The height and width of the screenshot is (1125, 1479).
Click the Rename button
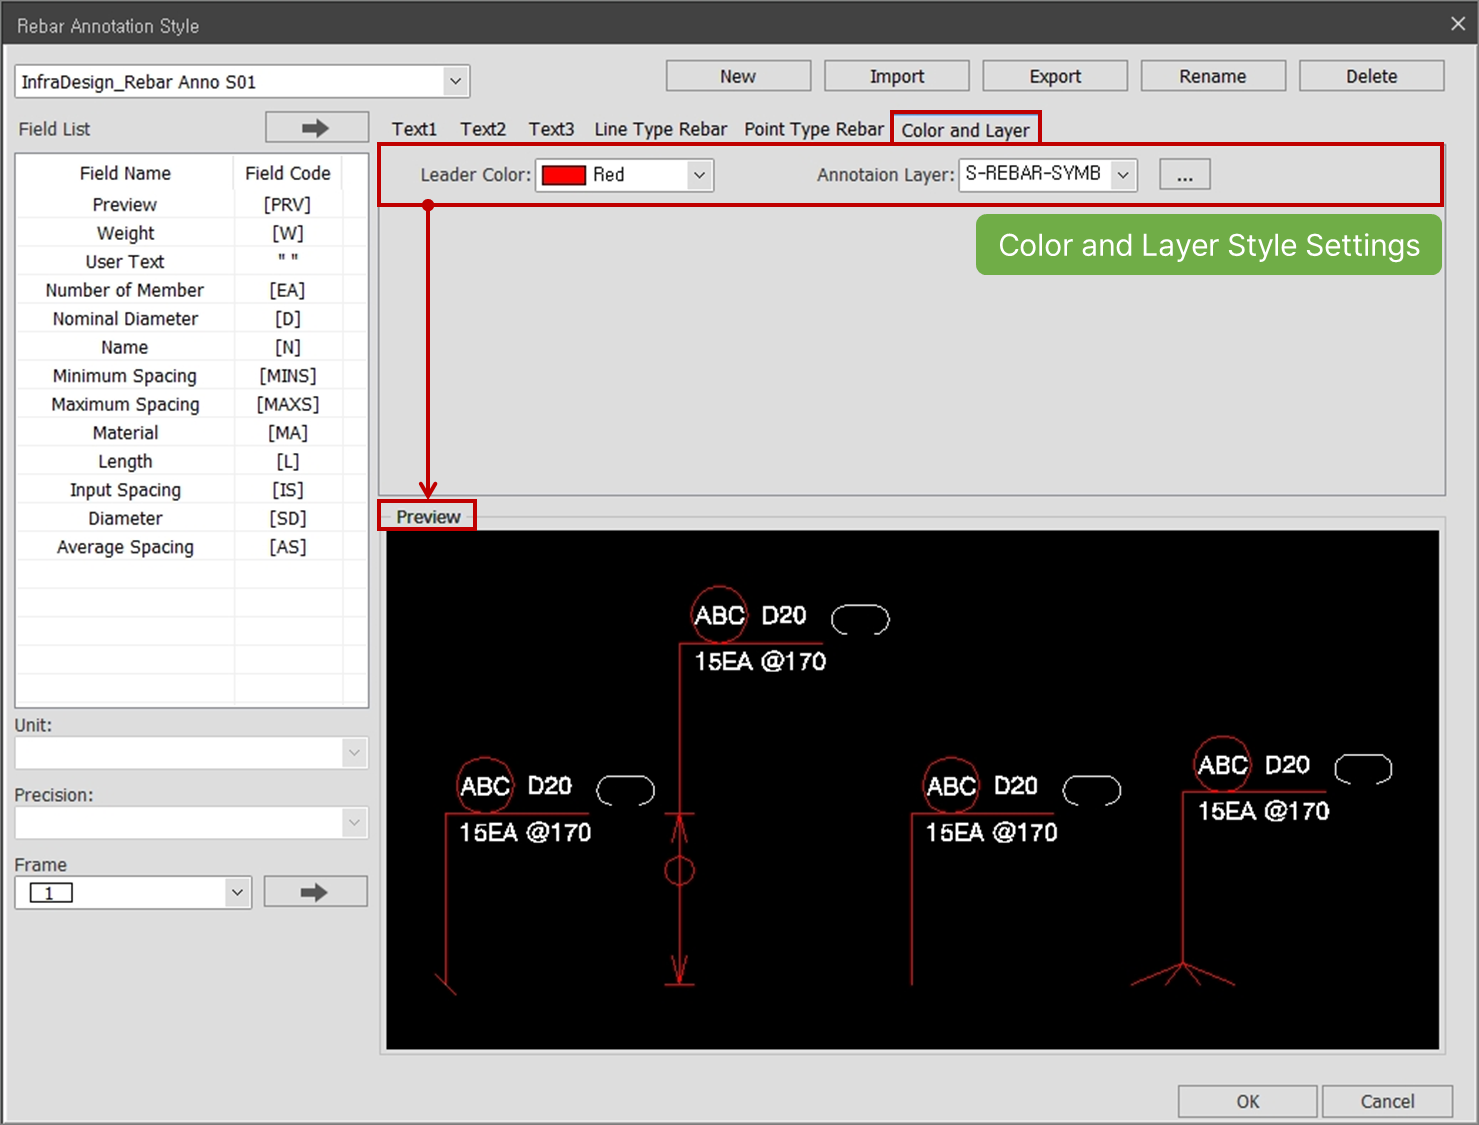click(1213, 76)
